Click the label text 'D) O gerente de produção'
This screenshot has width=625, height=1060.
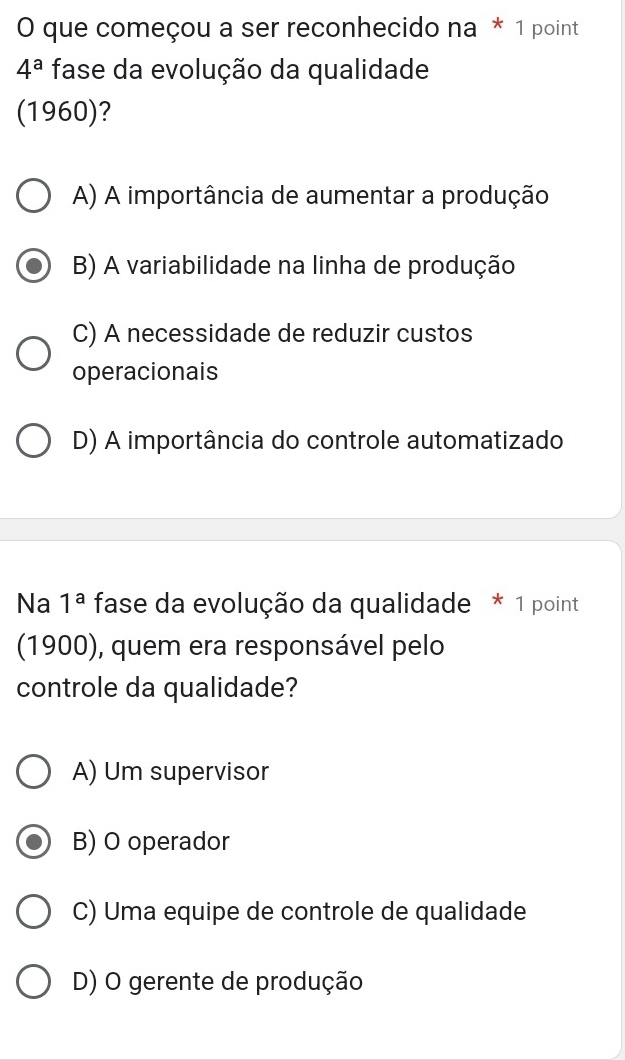217,982
